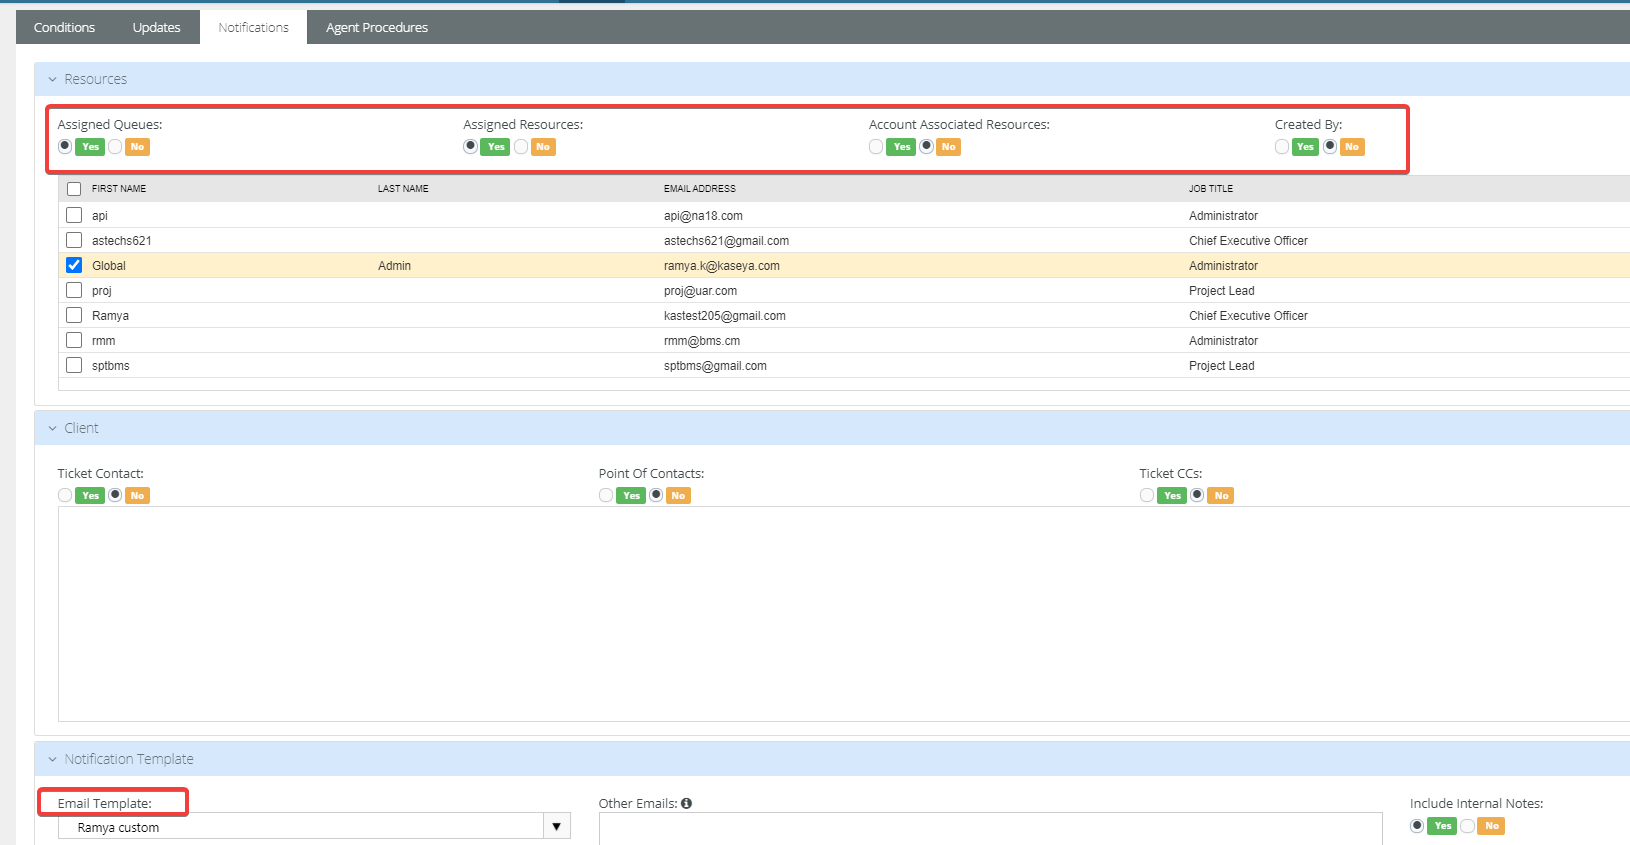Select the Ramya resource row checkbox
Screen dimensions: 1630x845
point(74,315)
